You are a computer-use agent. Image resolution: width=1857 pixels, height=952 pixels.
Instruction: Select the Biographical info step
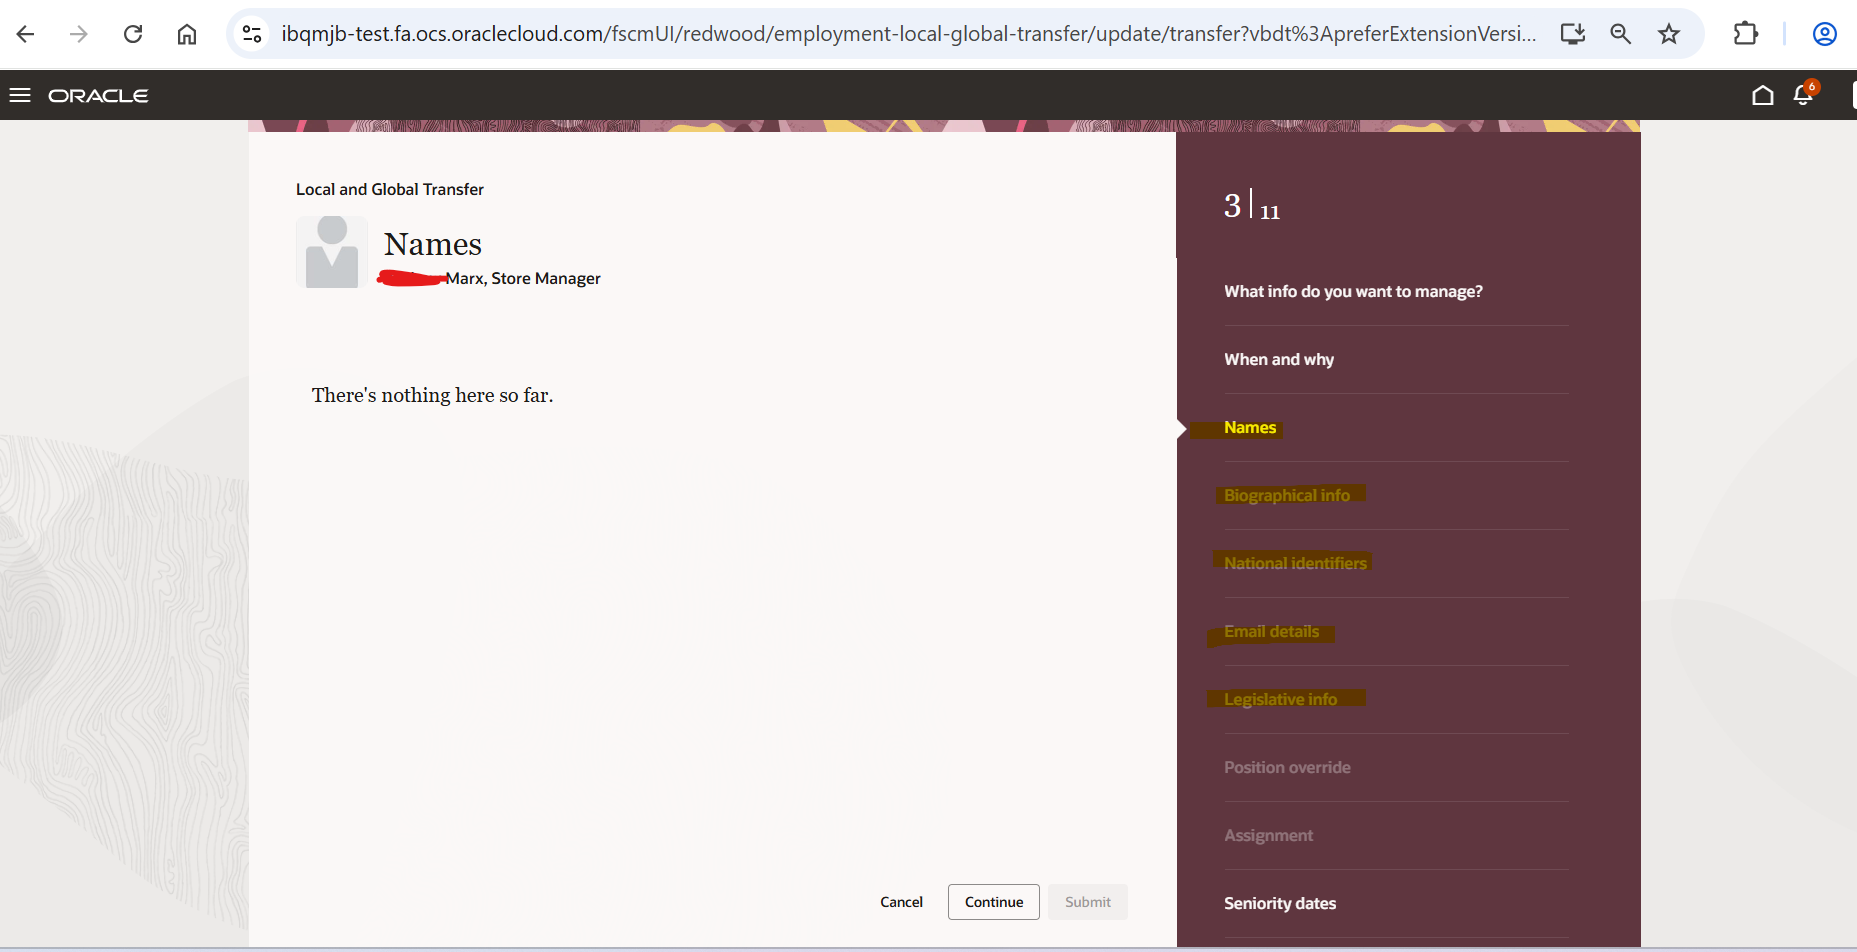1288,494
